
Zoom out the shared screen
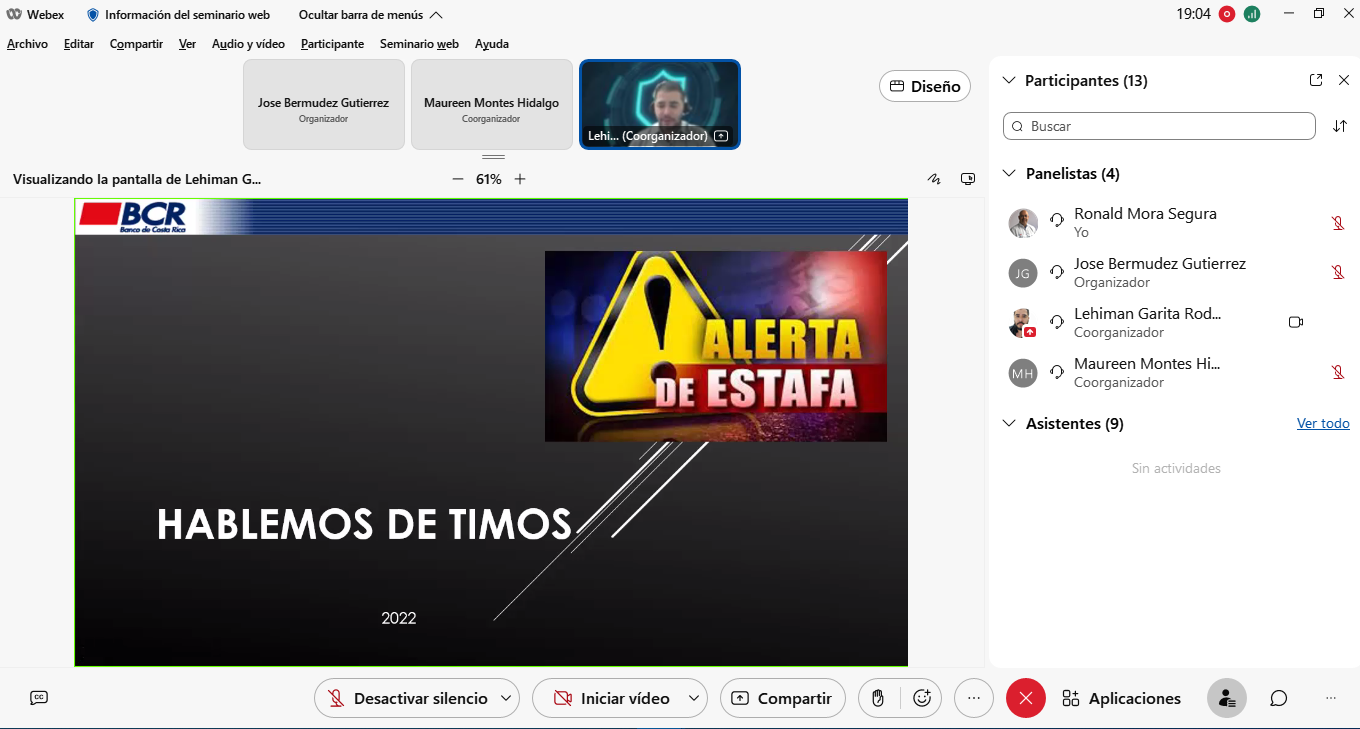click(x=458, y=179)
